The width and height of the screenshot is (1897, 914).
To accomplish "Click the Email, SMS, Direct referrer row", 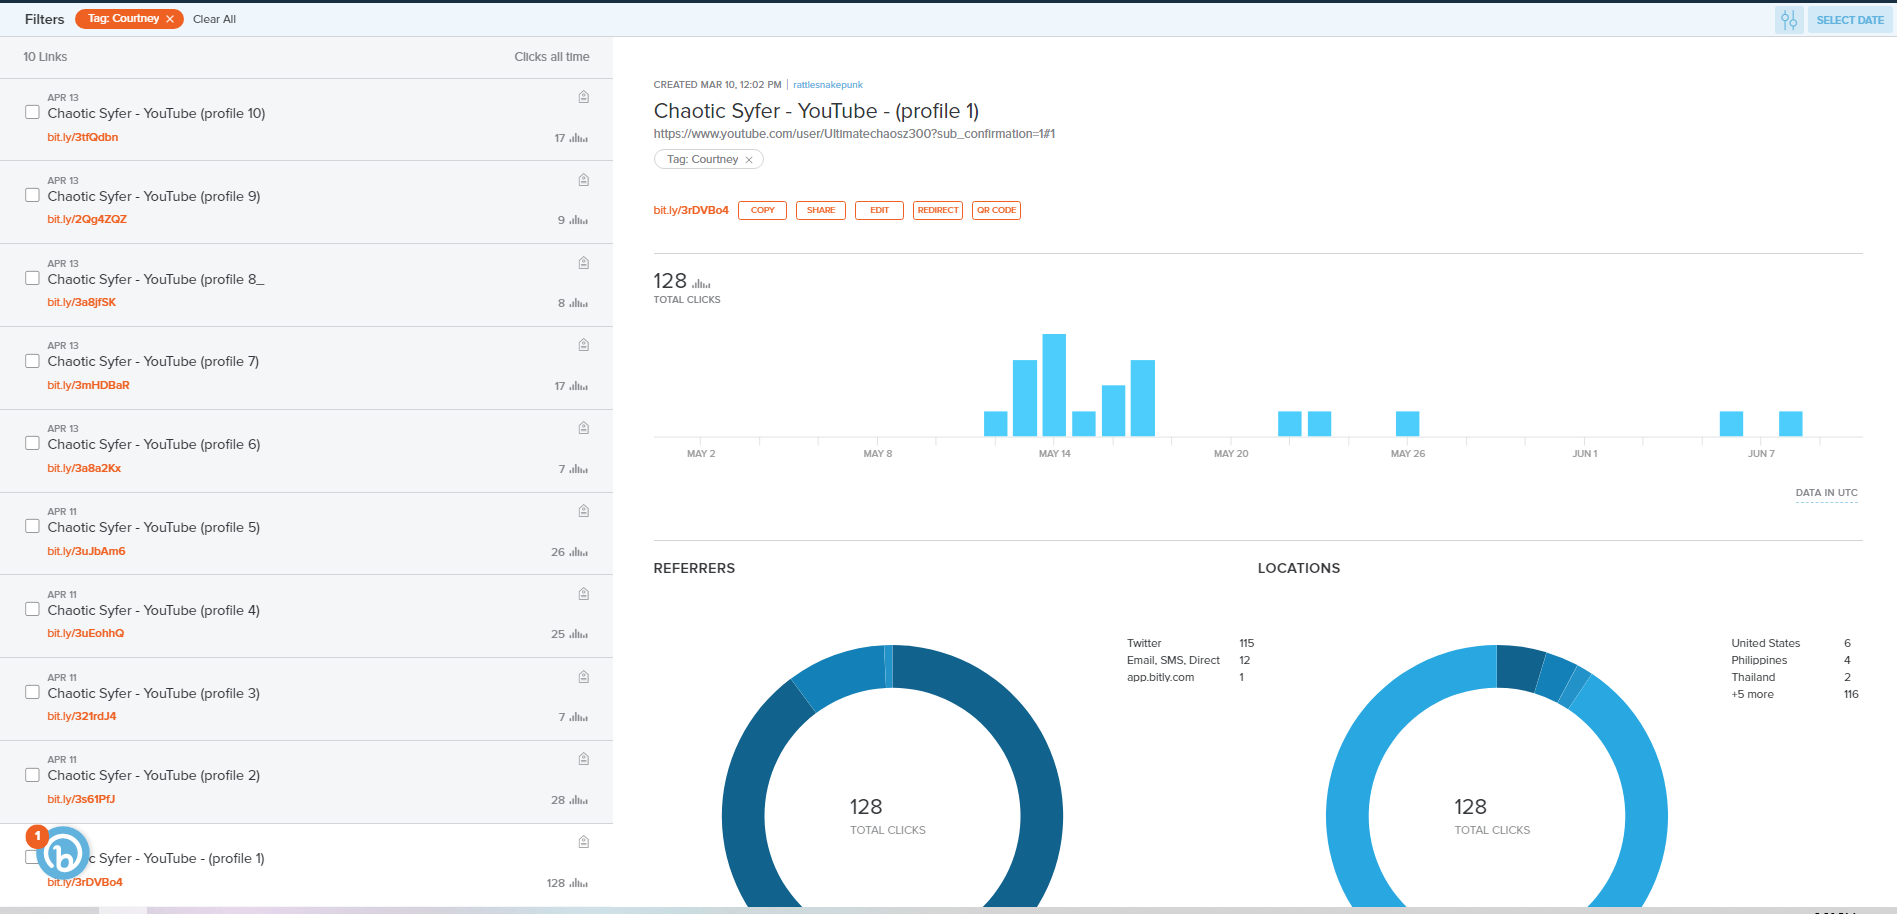I will click(x=1189, y=660).
